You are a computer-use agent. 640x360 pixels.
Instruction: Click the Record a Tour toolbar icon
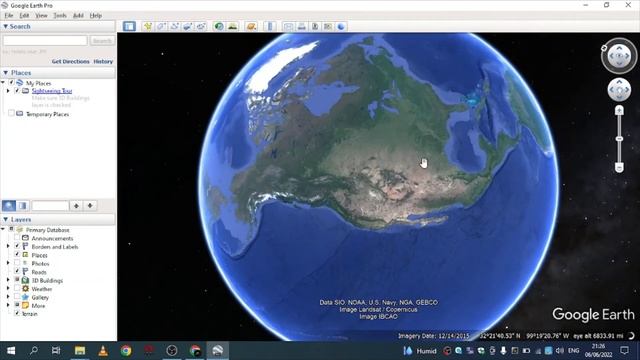tap(201, 27)
